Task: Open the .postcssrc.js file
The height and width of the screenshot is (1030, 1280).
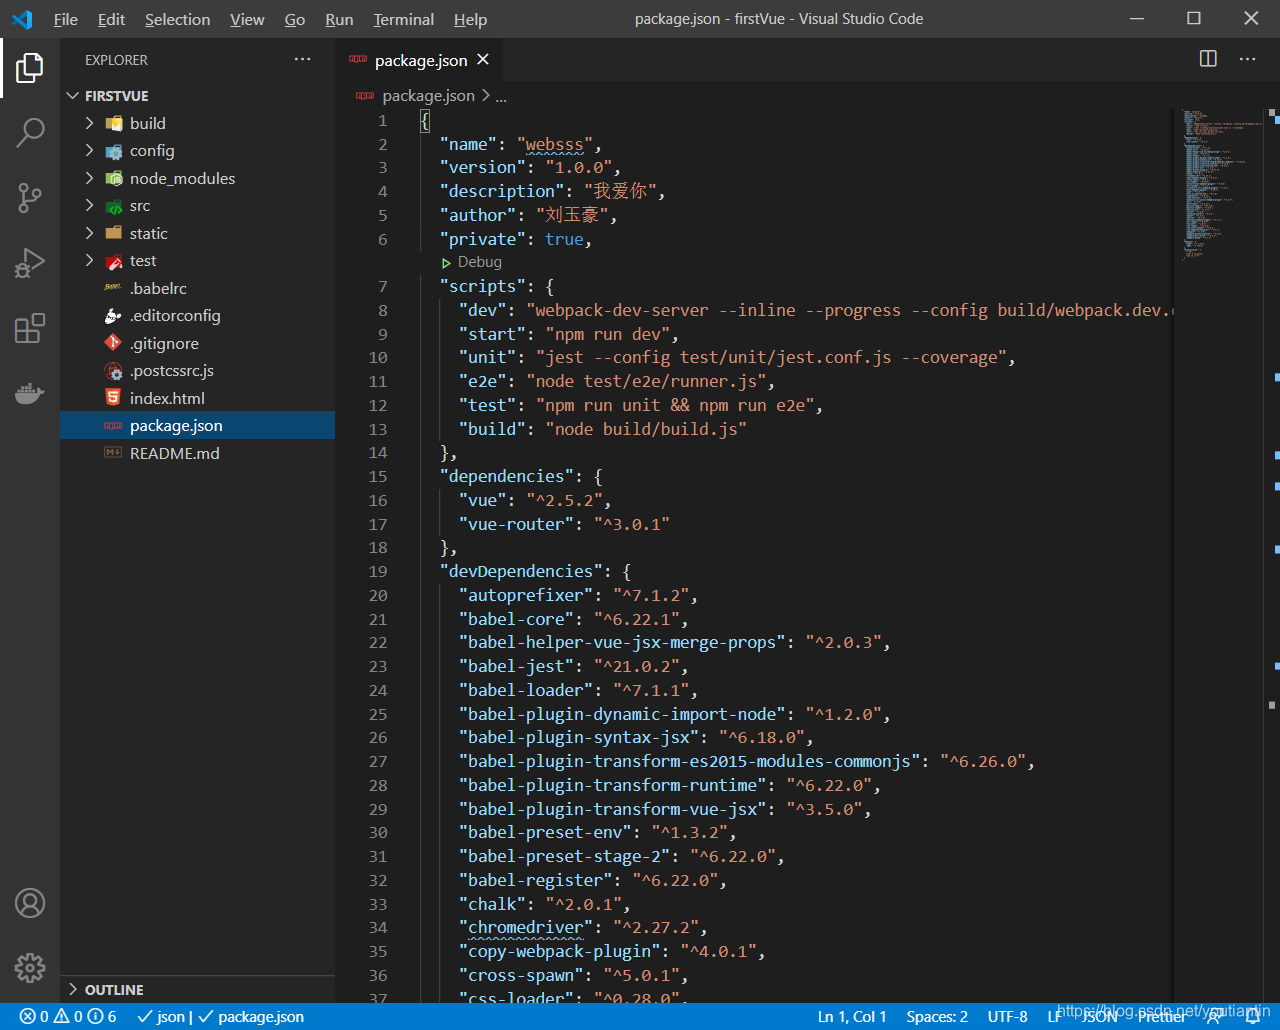Action: tap(197, 370)
